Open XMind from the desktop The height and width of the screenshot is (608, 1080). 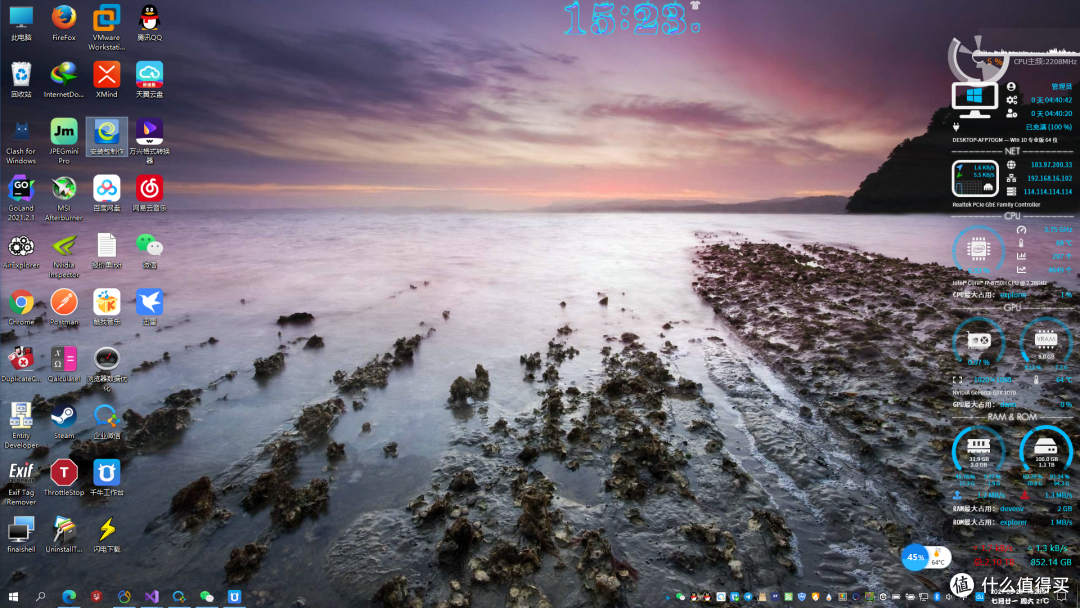point(106,79)
